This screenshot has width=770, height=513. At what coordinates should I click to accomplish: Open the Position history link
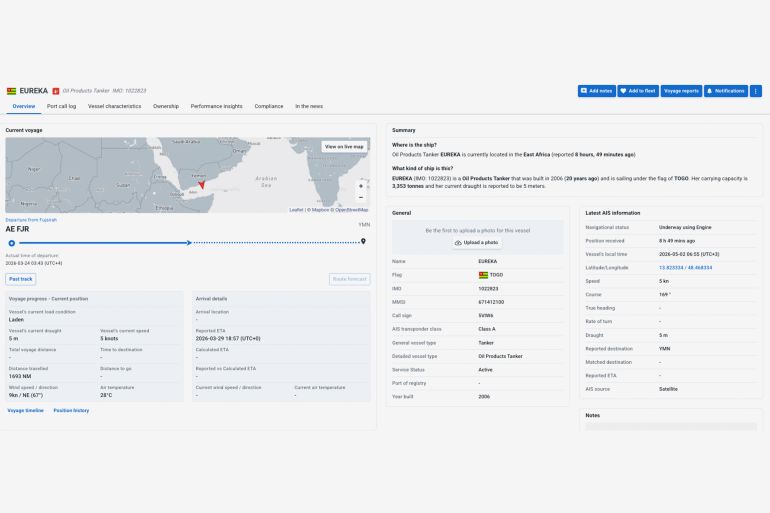point(71,410)
